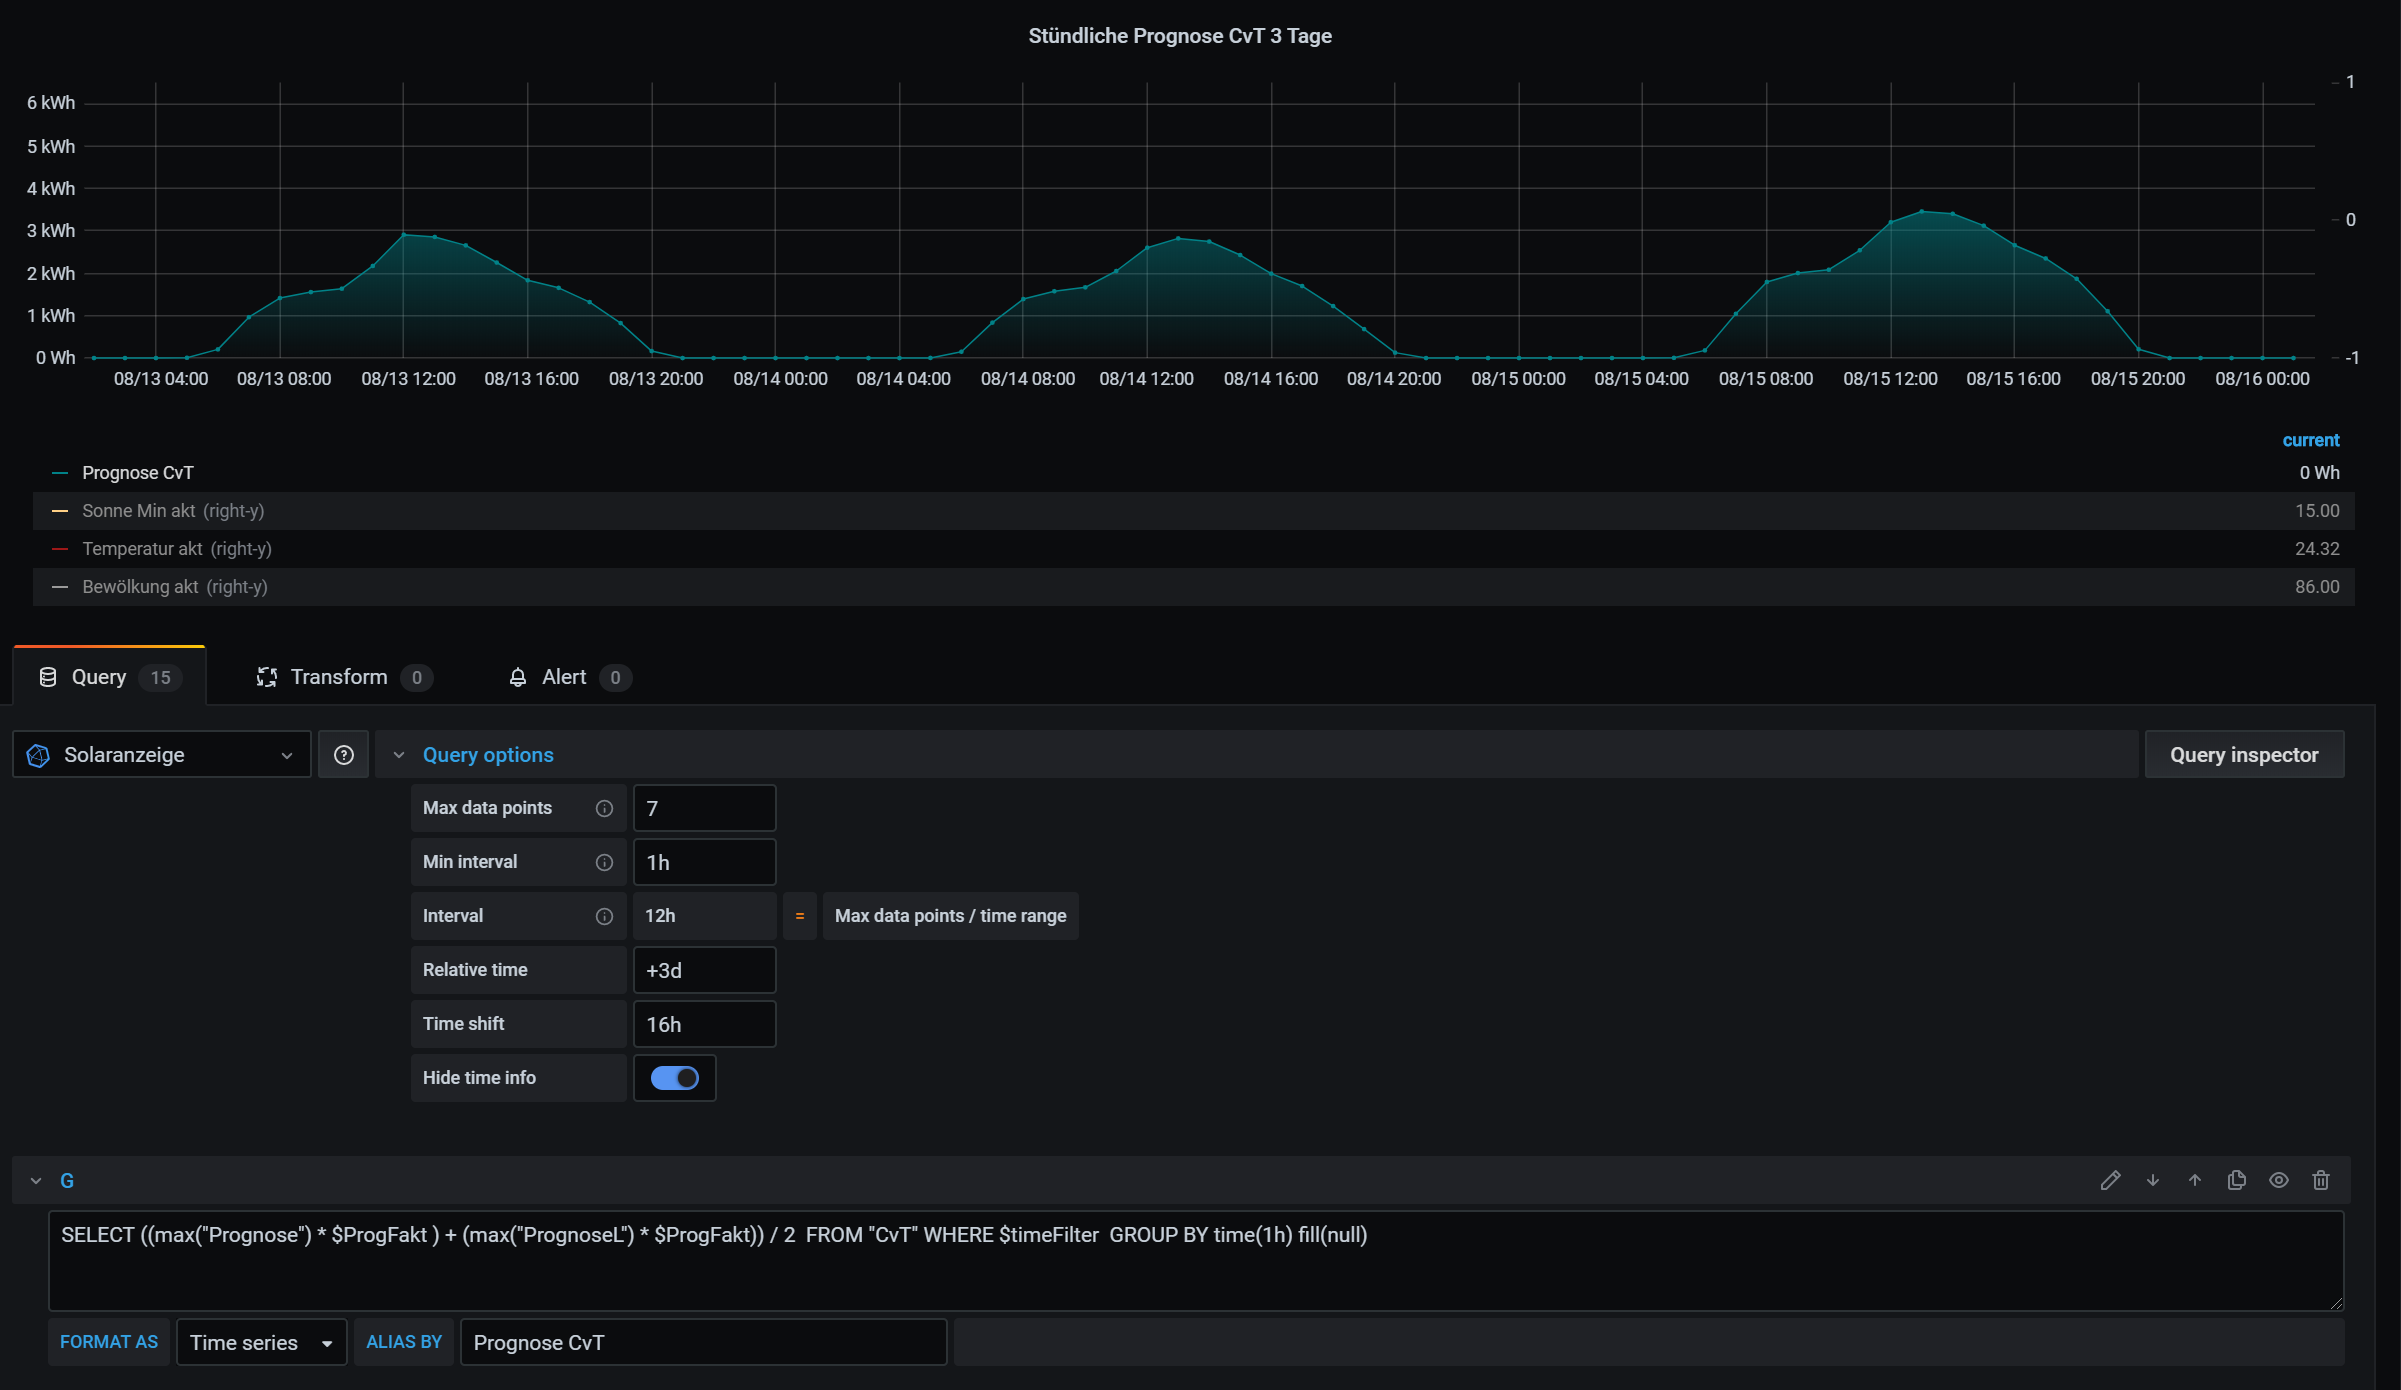This screenshot has width=2401, height=1390.
Task: Open data source help icon
Action: 344,755
